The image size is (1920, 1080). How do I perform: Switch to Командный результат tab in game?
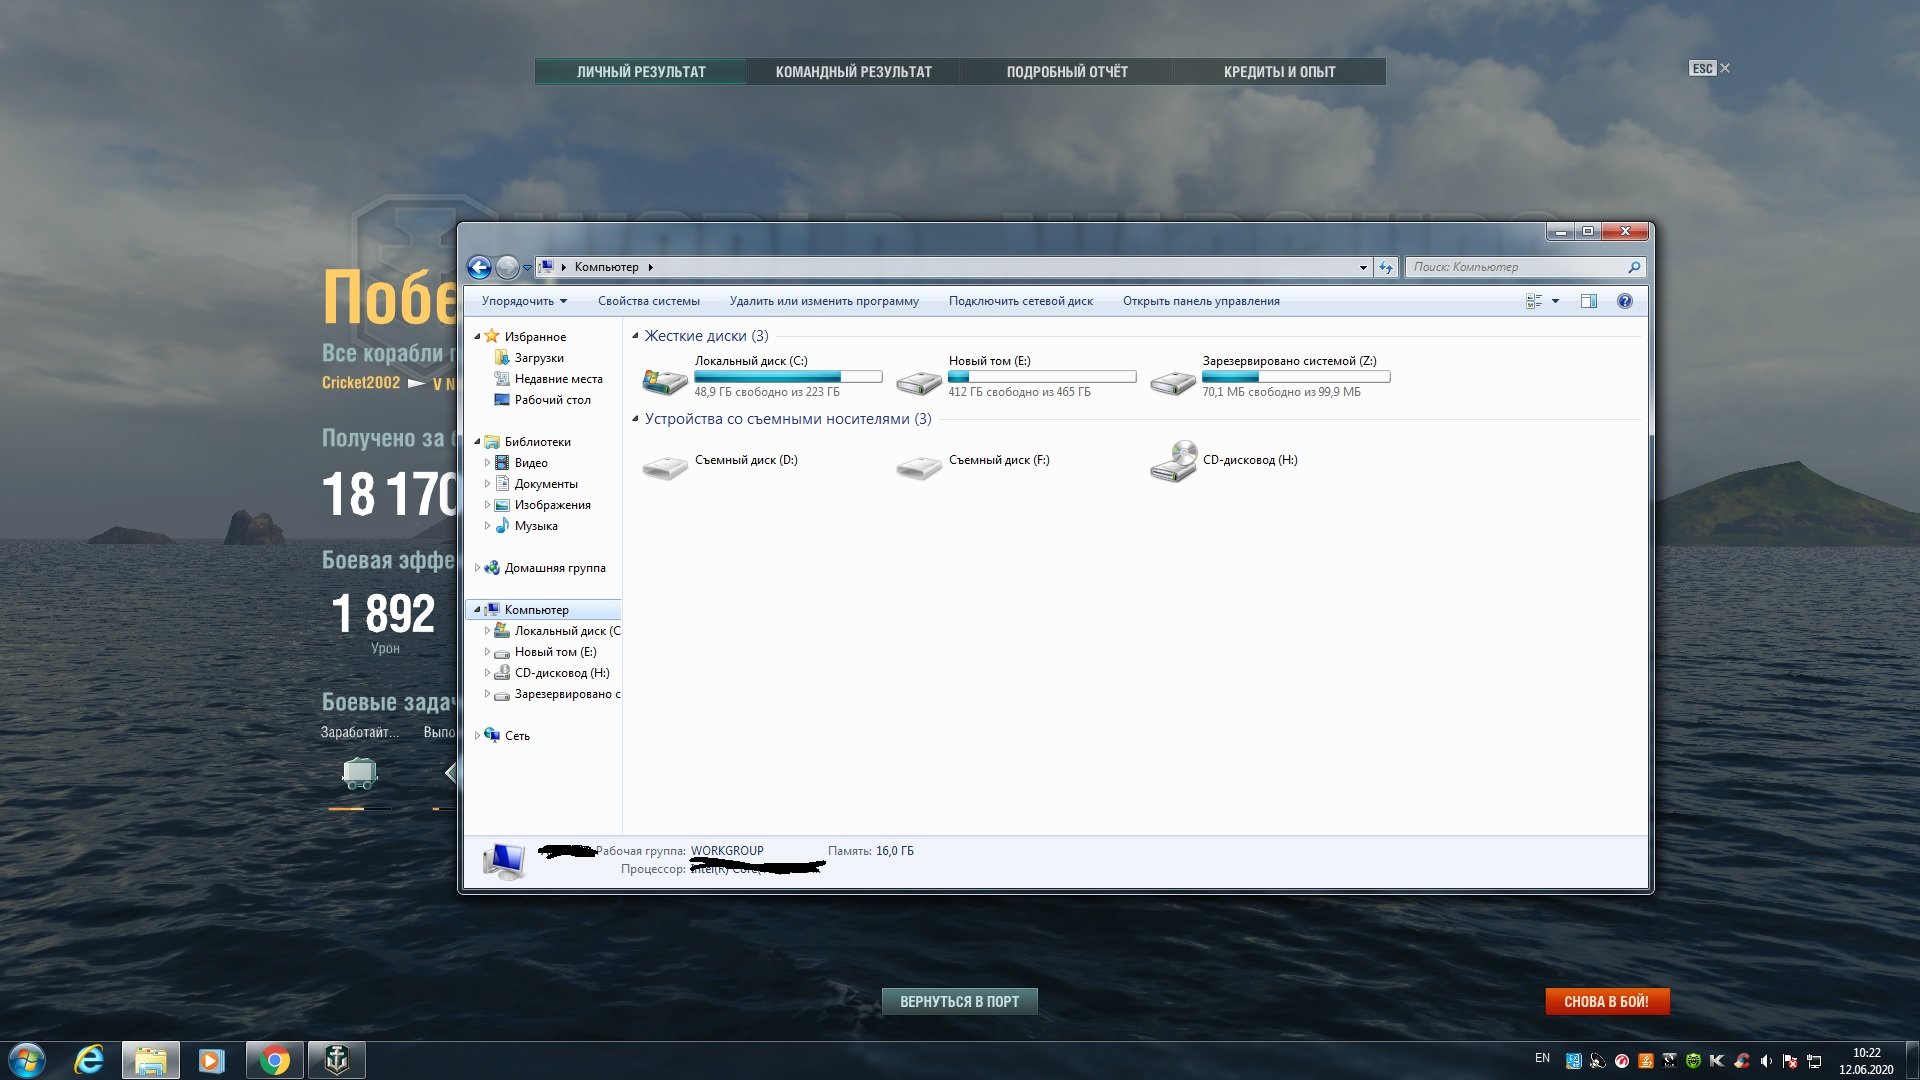click(x=853, y=72)
